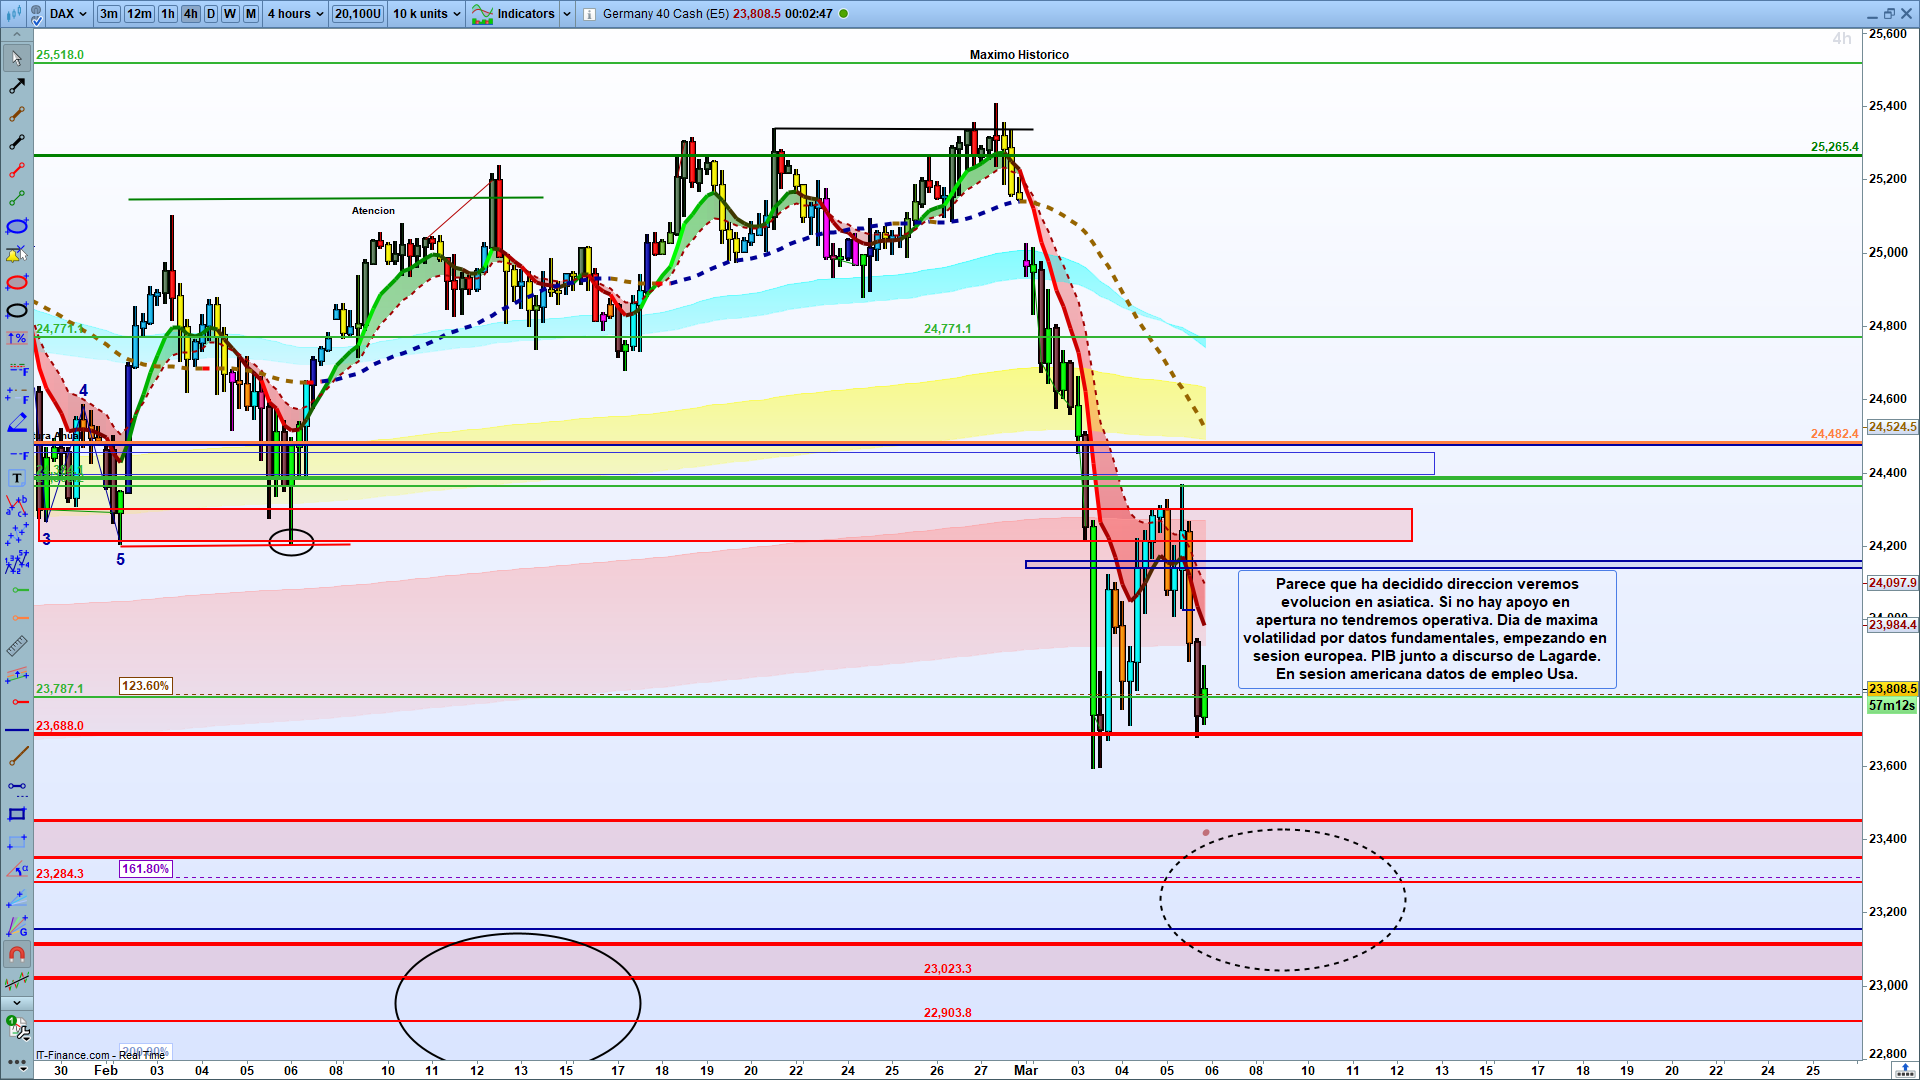
Task: Select the weekly W timeframe button
Action: 230,14
